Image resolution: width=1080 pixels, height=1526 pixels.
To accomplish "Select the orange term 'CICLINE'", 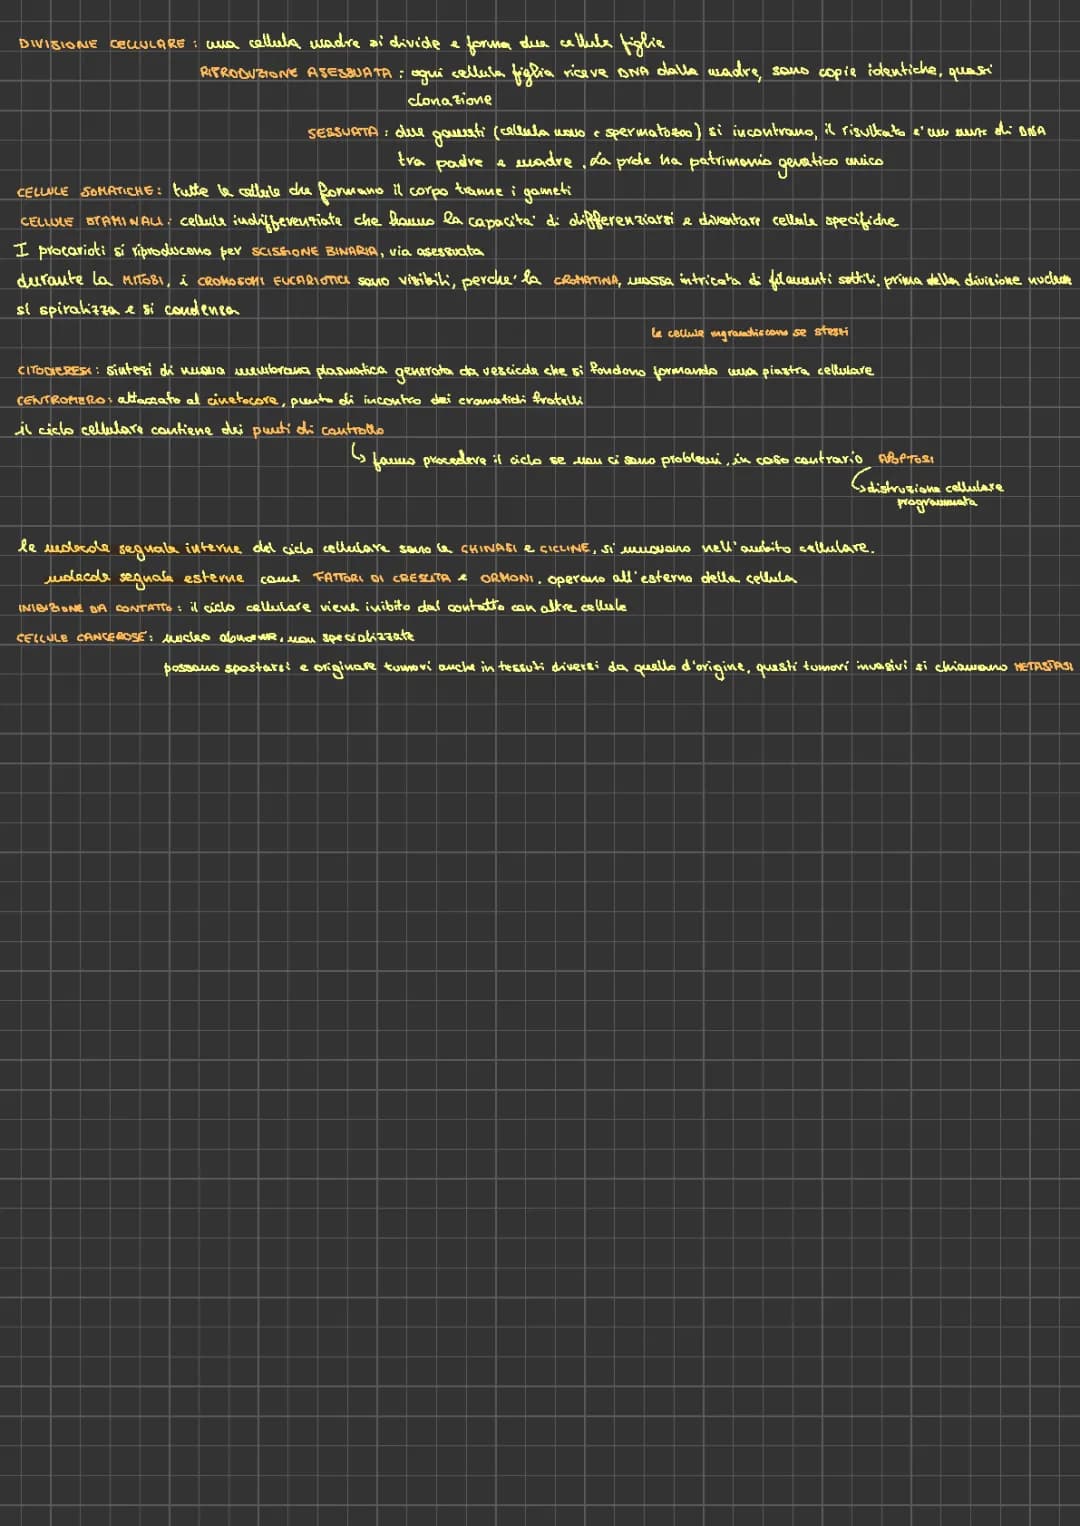I will 567,548.
